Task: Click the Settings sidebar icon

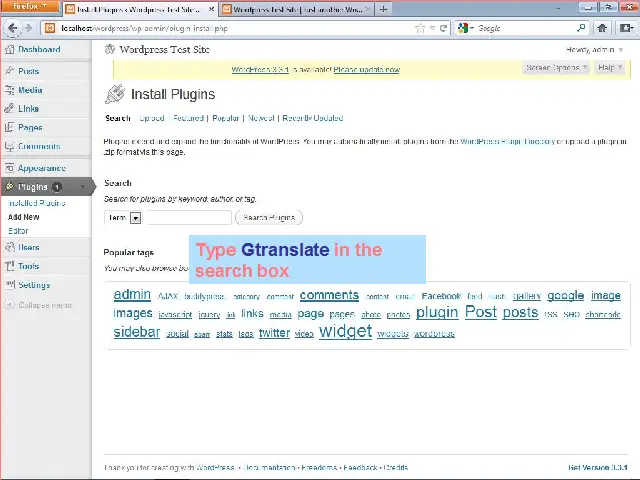Action: [9, 285]
